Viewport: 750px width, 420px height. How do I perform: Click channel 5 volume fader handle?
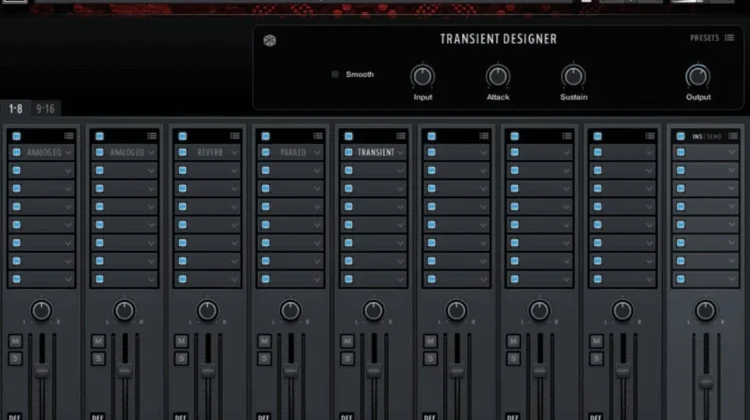[374, 370]
